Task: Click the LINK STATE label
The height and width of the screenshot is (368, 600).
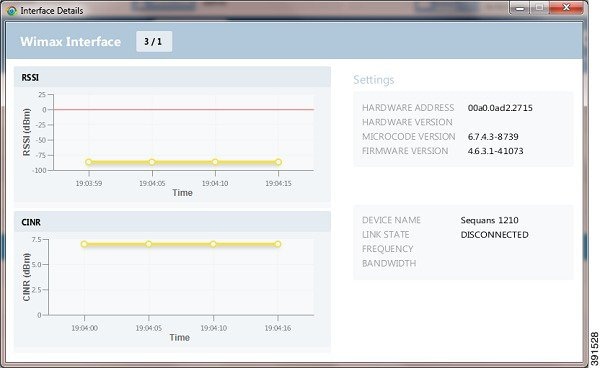Action: tap(385, 234)
